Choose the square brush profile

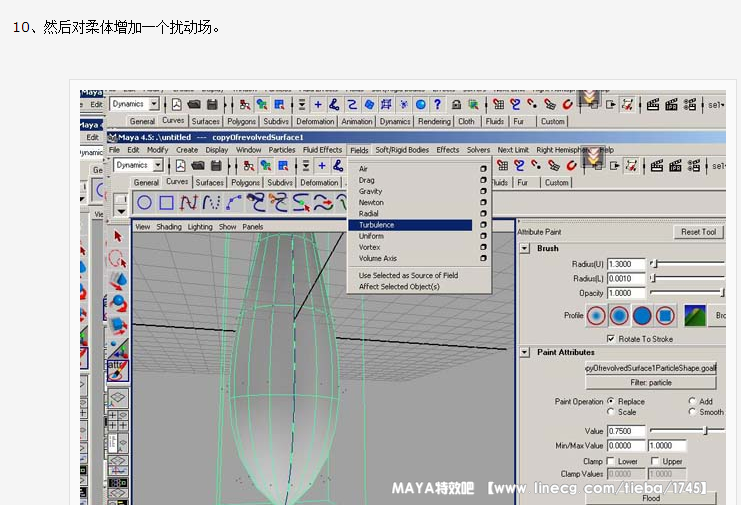click(665, 316)
